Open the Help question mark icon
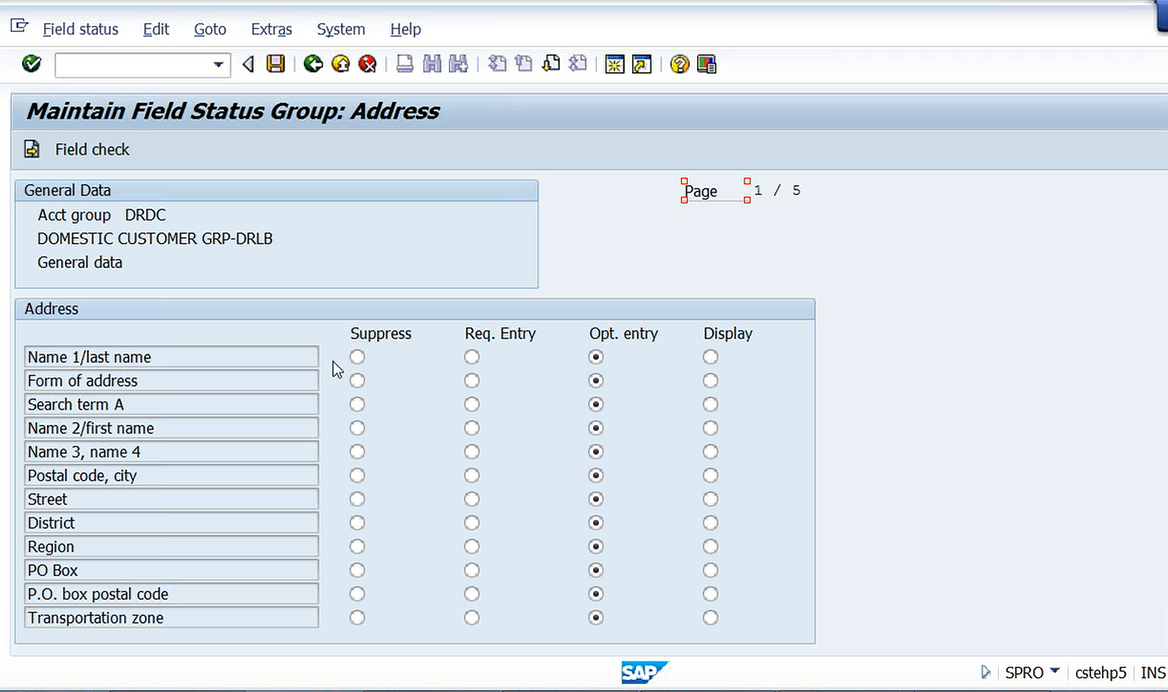Image resolution: width=1168 pixels, height=692 pixels. tap(679, 65)
